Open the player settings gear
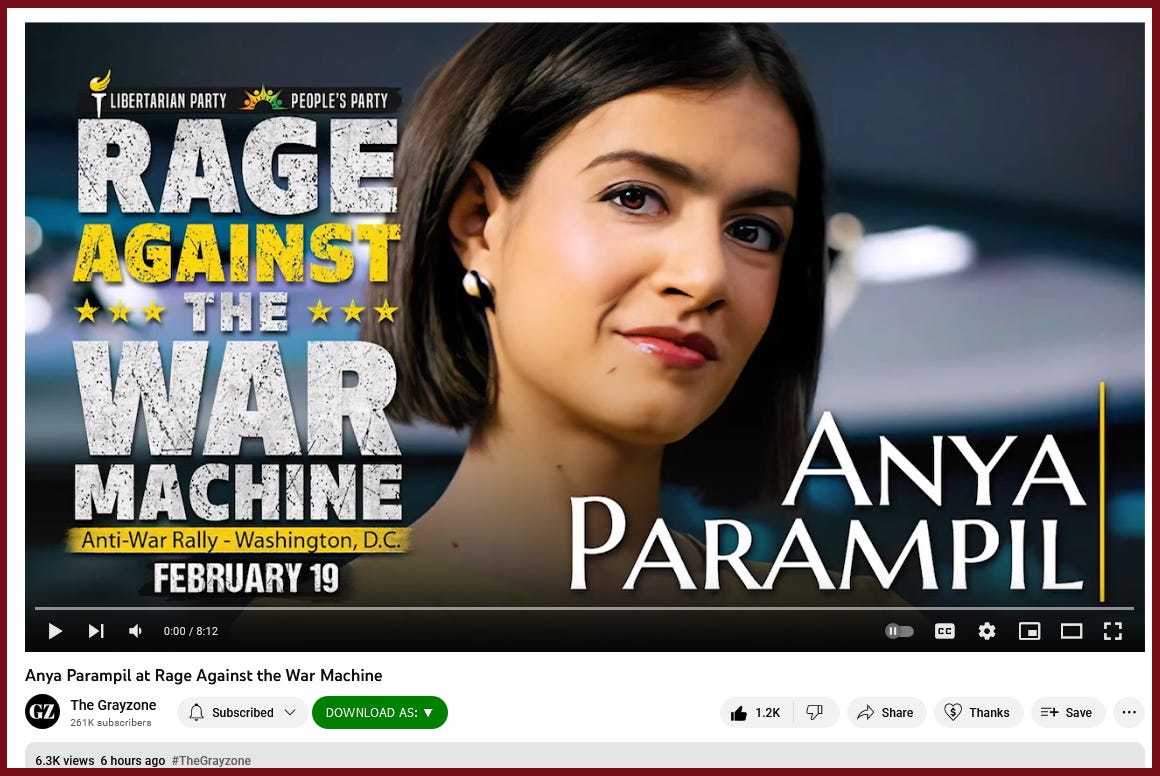 tap(987, 631)
